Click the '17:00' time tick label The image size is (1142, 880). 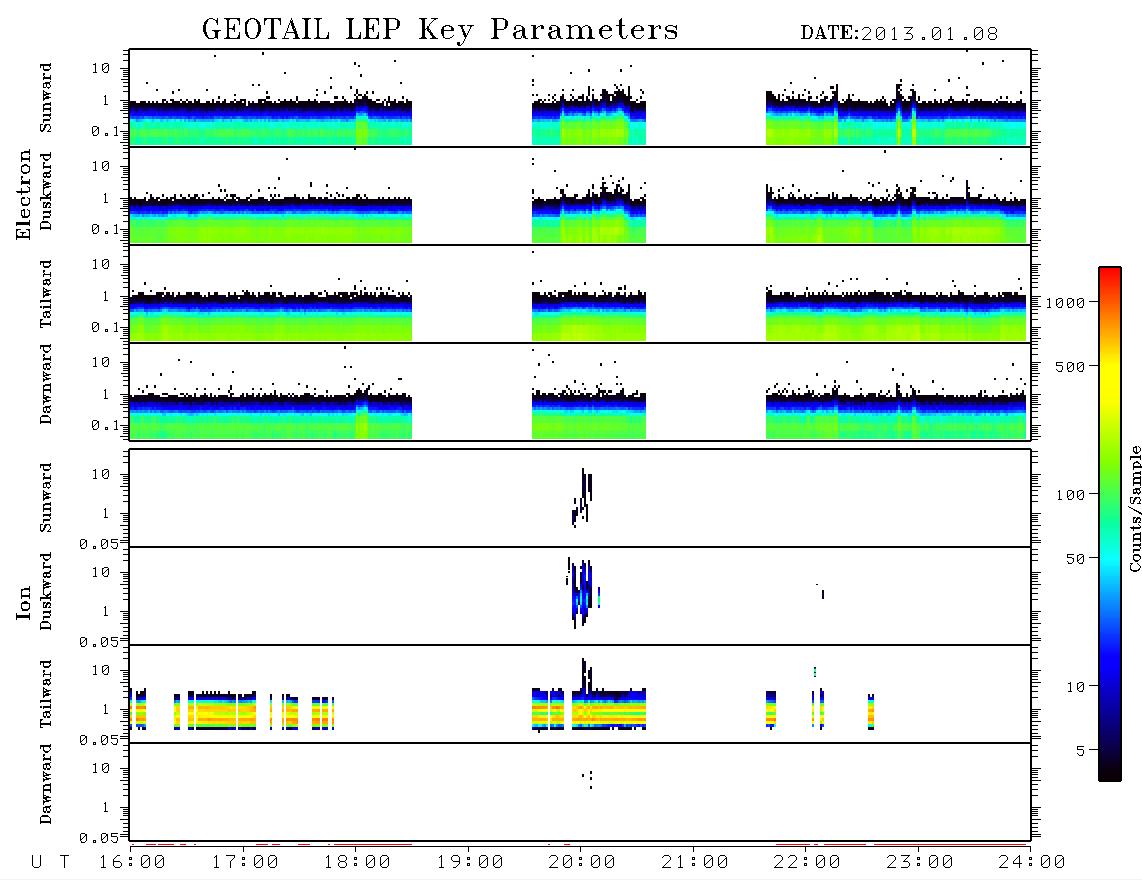(245, 863)
